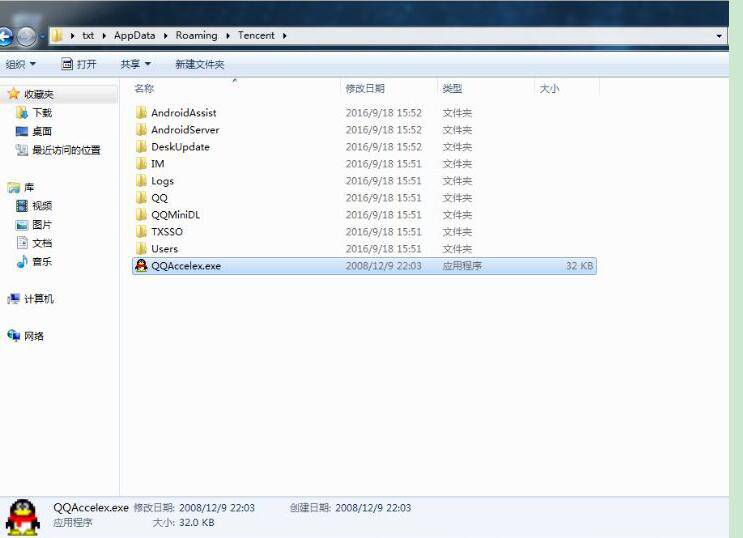Select the 收藏夹 favorites label in sidebar
The height and width of the screenshot is (538, 743).
(x=38, y=94)
